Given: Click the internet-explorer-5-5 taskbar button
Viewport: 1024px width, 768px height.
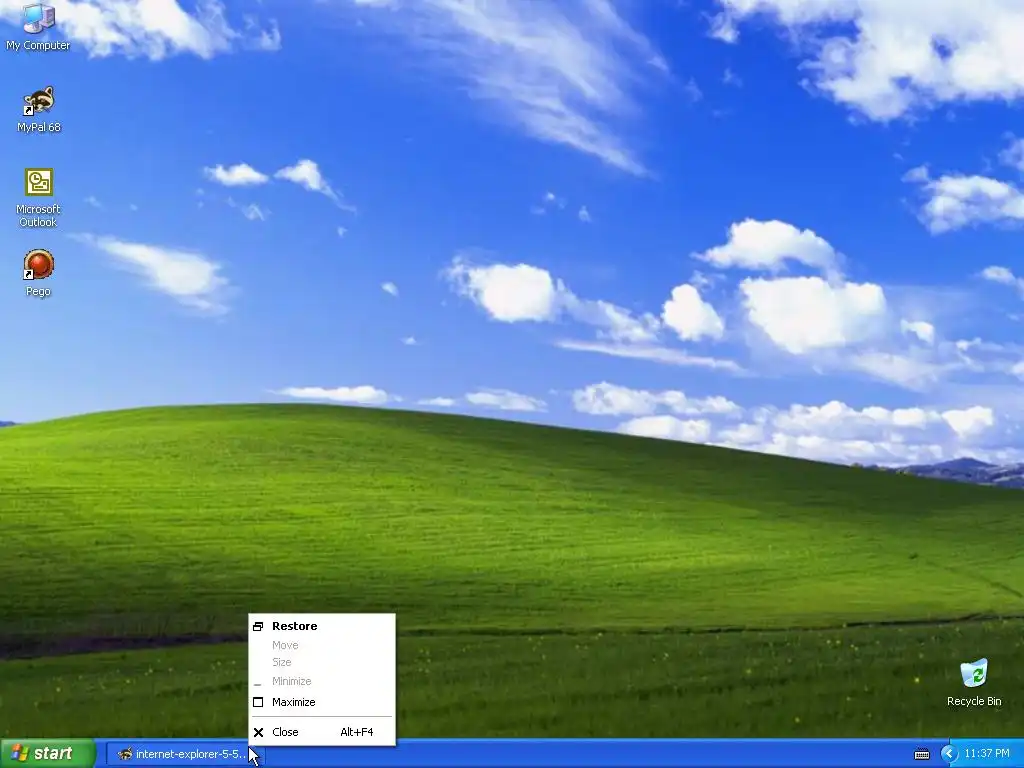Looking at the screenshot, I should pos(184,754).
